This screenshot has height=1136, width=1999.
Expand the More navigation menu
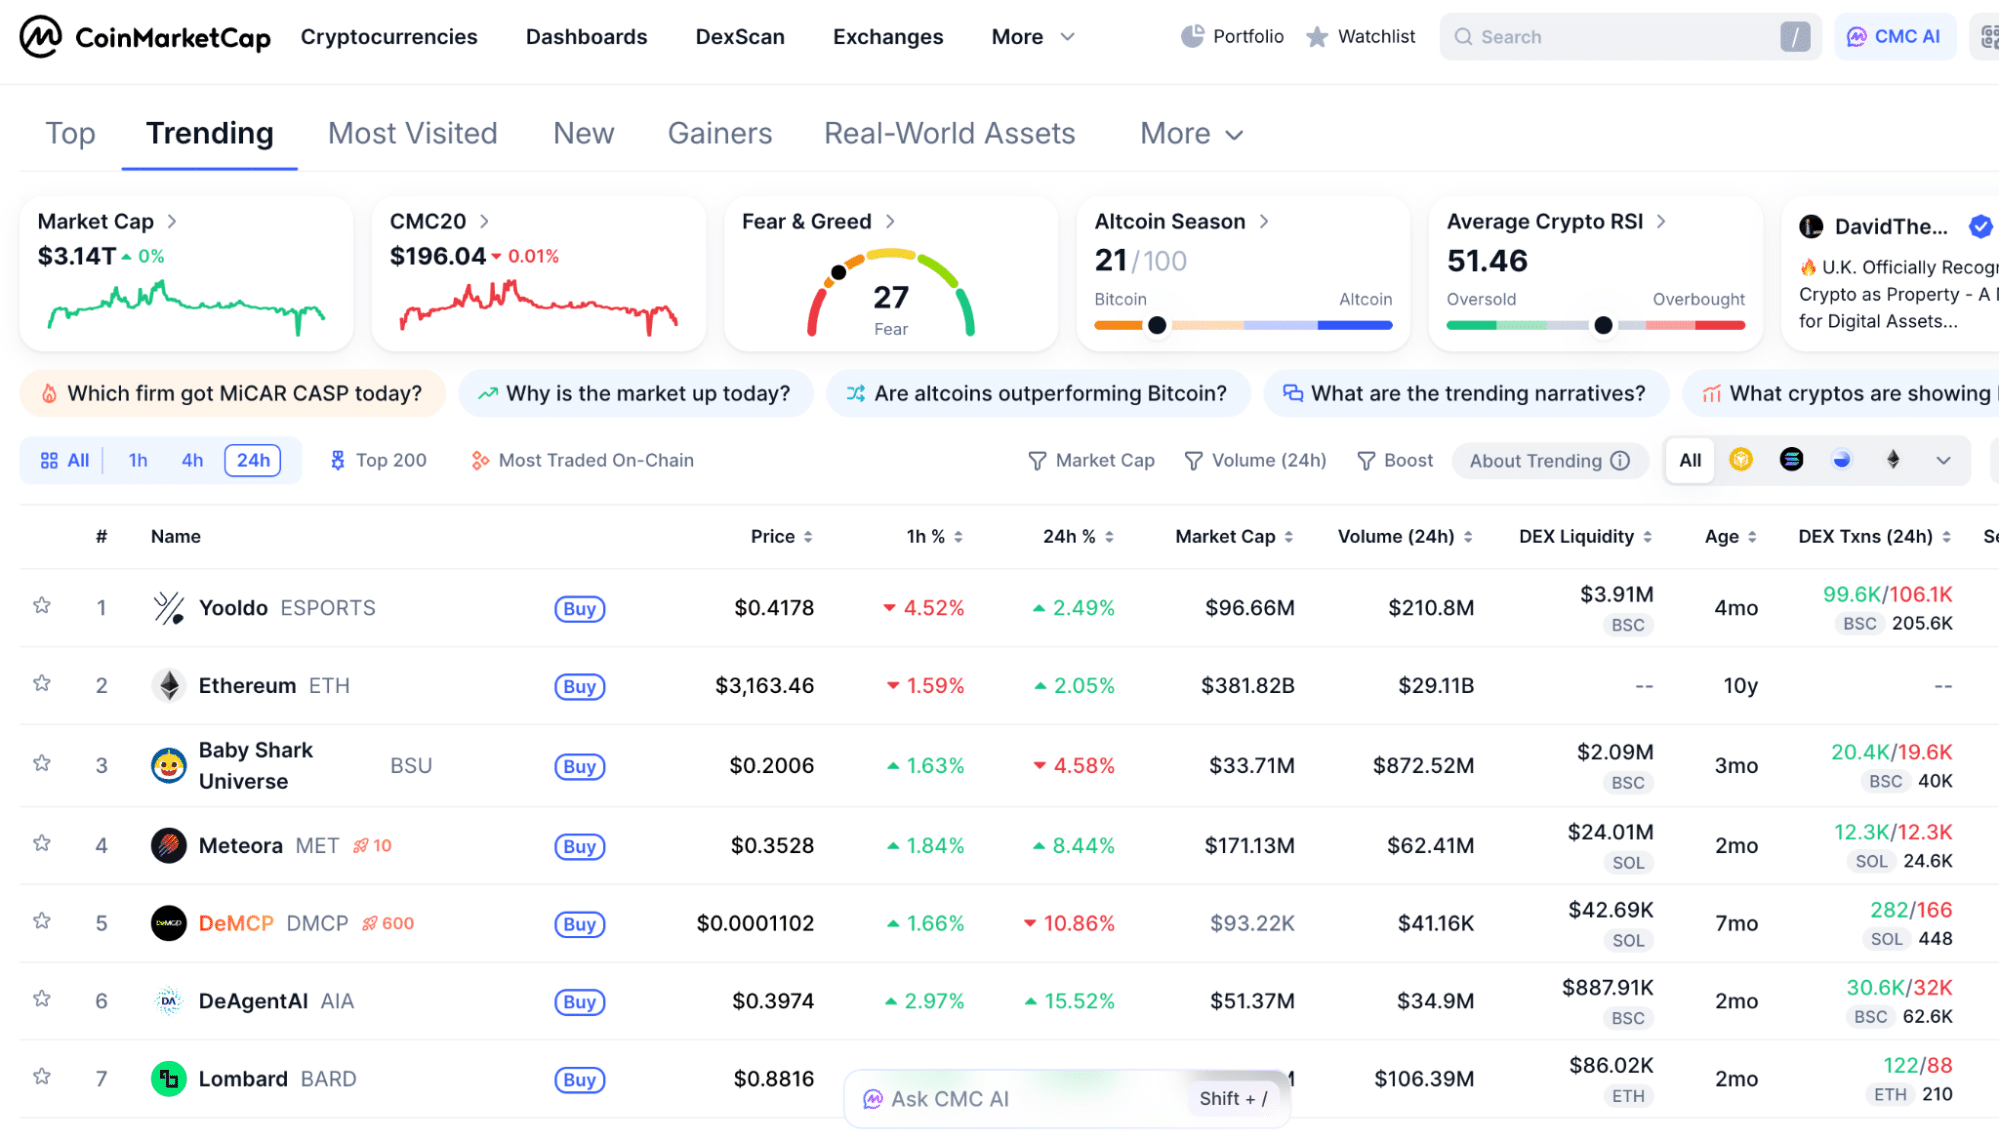[1032, 36]
